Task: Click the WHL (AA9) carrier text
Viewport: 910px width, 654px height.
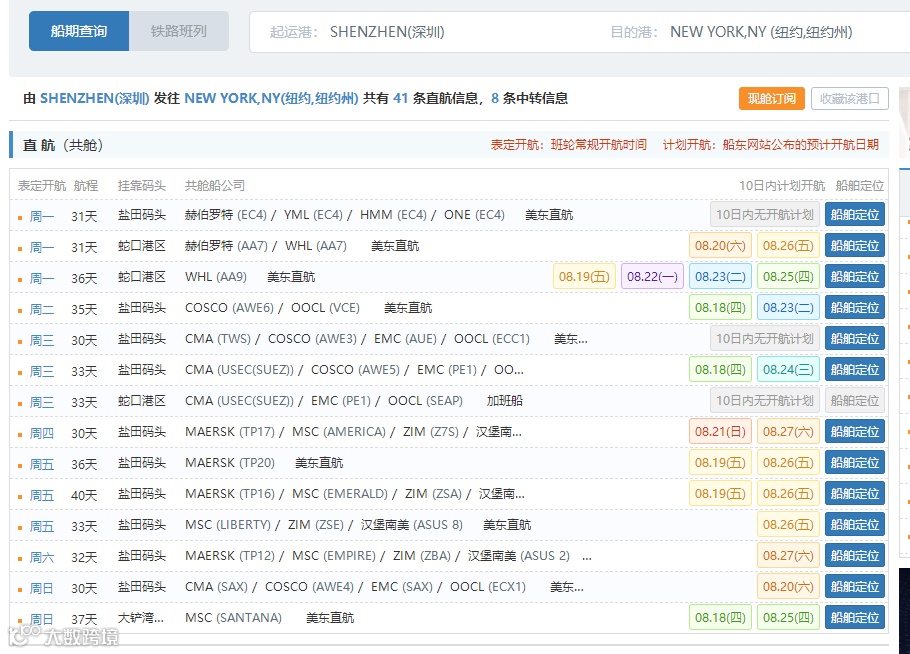Action: [216, 277]
